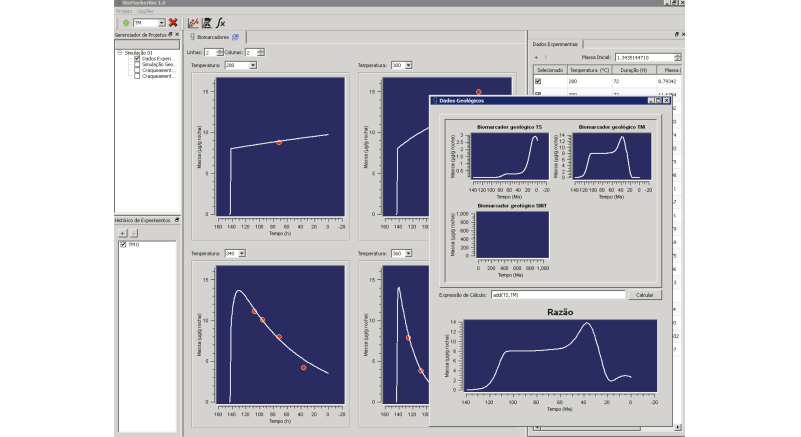Click the 280 temperature cell in table

click(x=589, y=81)
